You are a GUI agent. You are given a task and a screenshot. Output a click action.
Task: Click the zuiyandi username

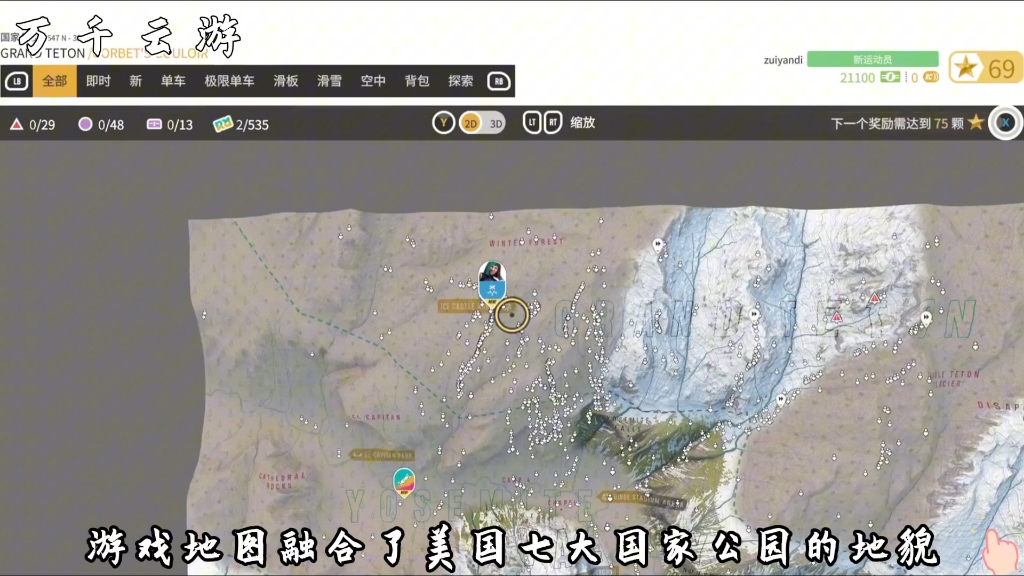(x=783, y=60)
